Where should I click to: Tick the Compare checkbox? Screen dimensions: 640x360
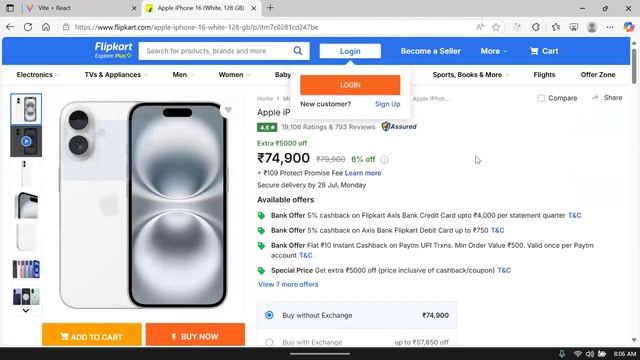[x=541, y=98]
